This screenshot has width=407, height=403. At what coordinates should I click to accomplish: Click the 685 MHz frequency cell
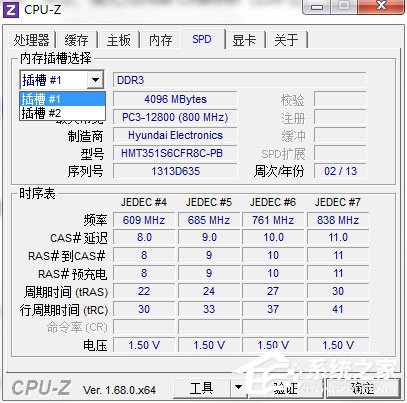[209, 220]
